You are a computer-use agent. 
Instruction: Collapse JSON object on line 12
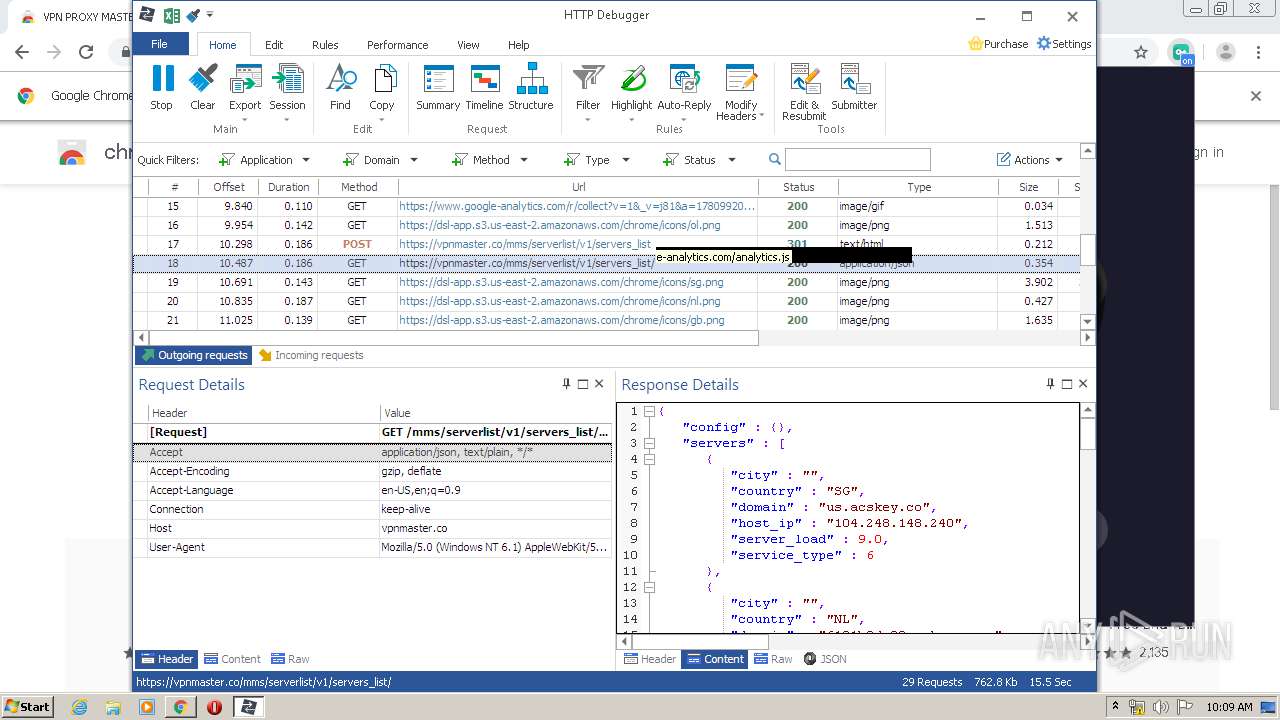[x=649, y=587]
